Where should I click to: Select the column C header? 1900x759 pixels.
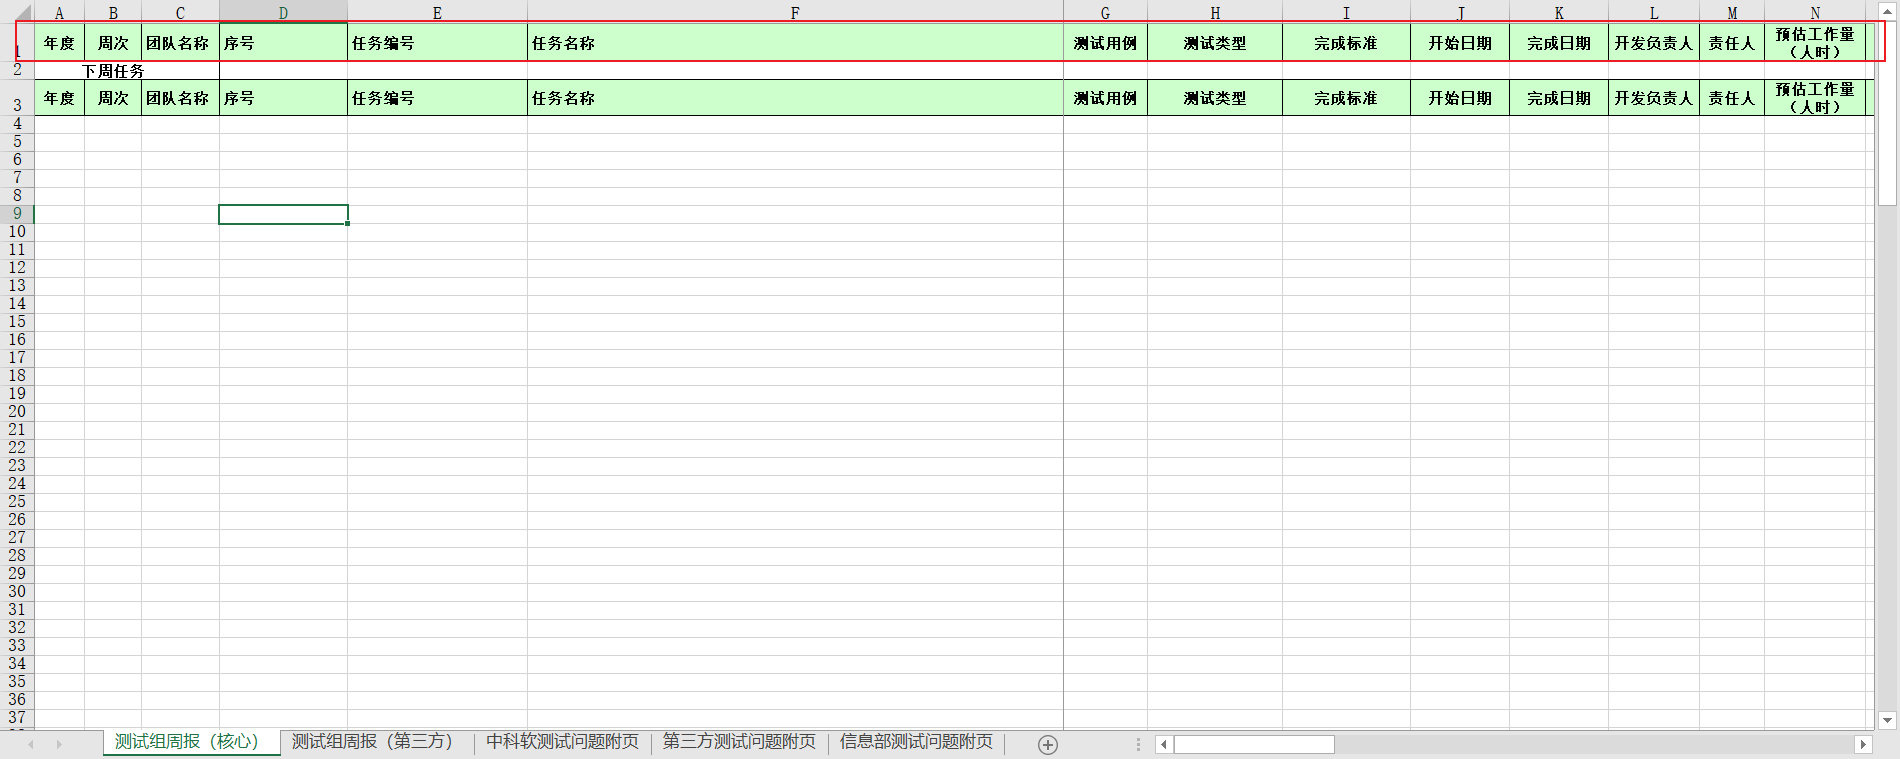[x=180, y=13]
